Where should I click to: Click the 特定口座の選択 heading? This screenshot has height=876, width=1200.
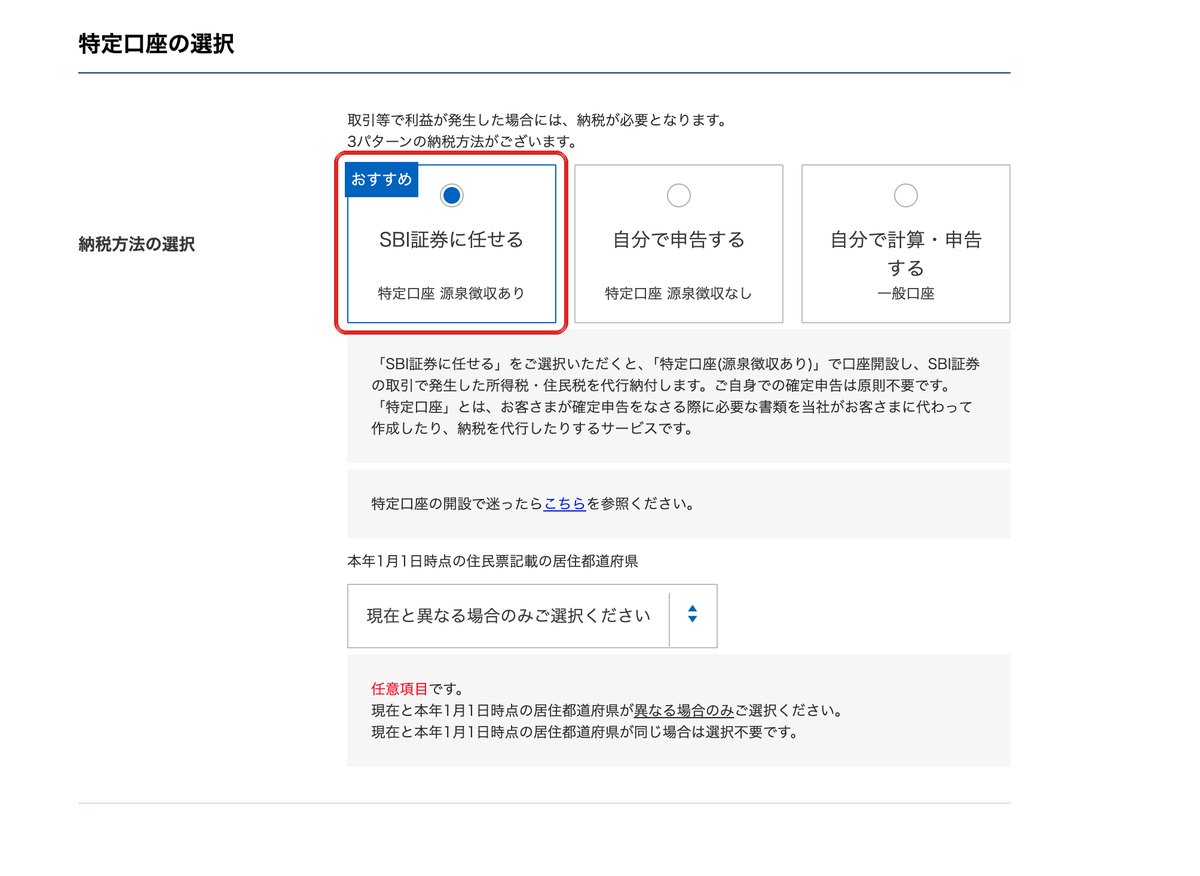157,44
